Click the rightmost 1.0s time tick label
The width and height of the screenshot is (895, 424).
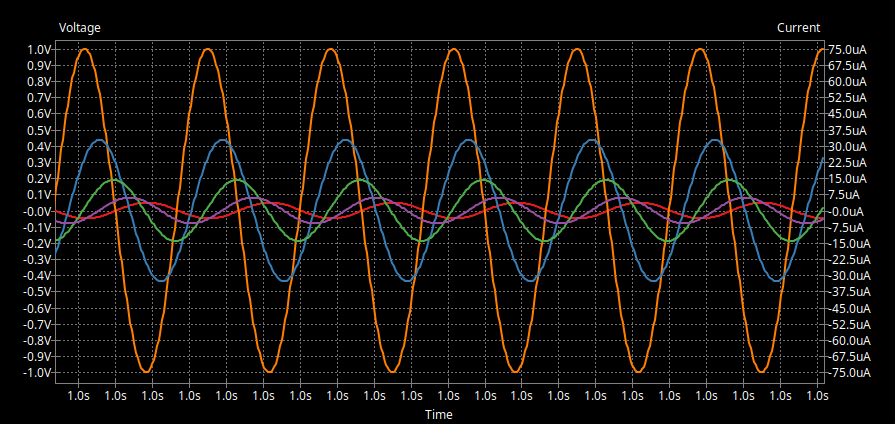[817, 396]
